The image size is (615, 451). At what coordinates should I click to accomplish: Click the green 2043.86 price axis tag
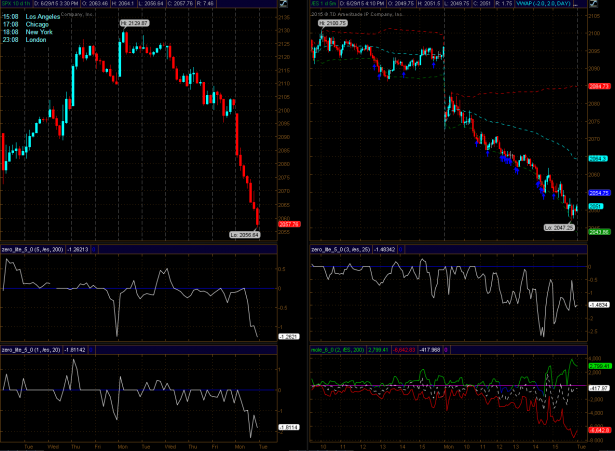click(x=599, y=233)
